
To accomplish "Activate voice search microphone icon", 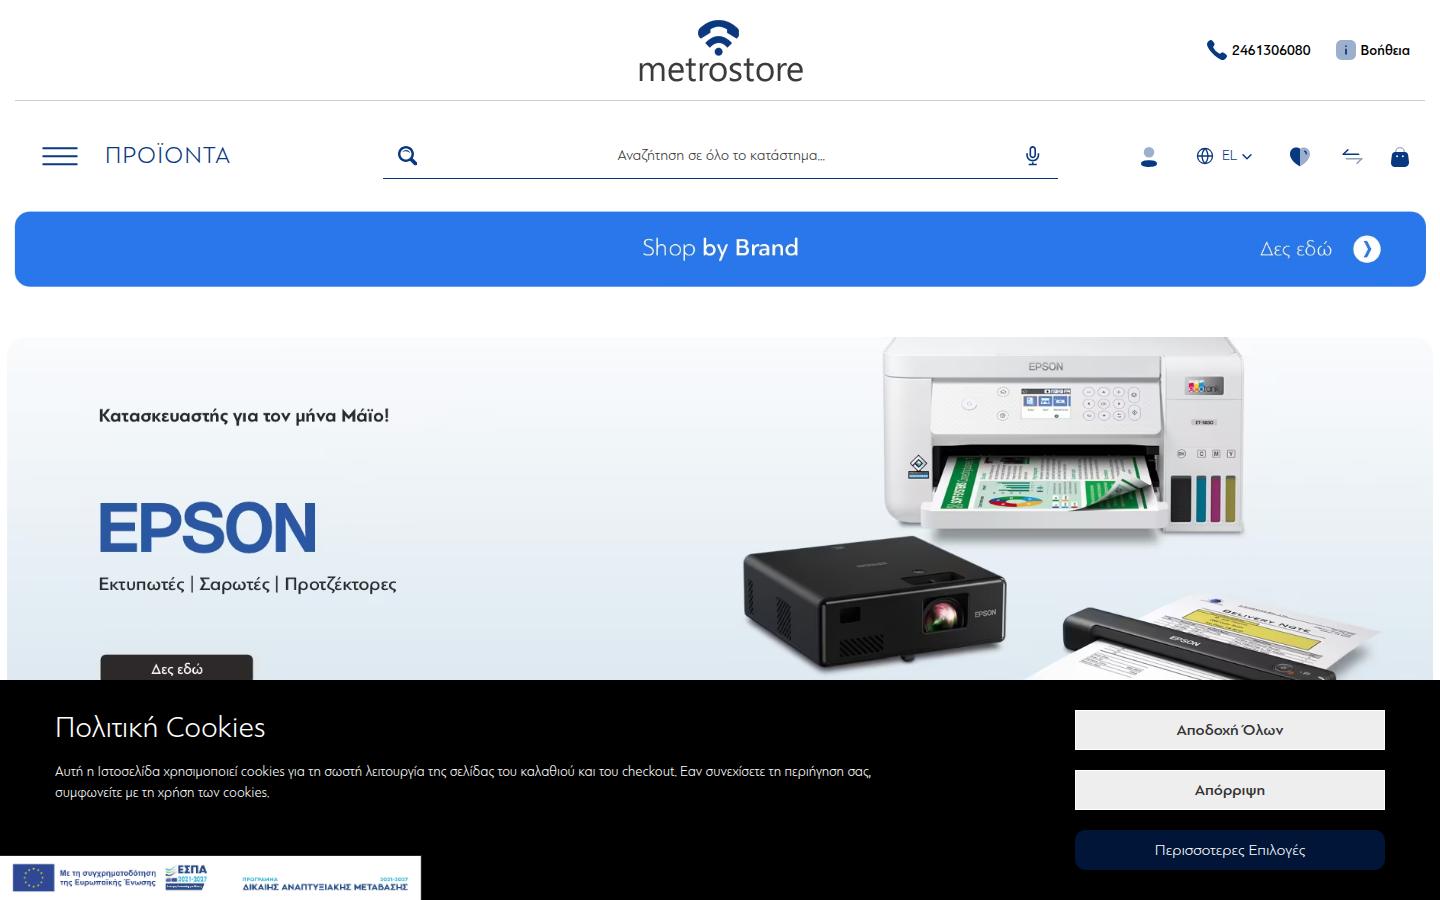I will tap(1033, 156).
